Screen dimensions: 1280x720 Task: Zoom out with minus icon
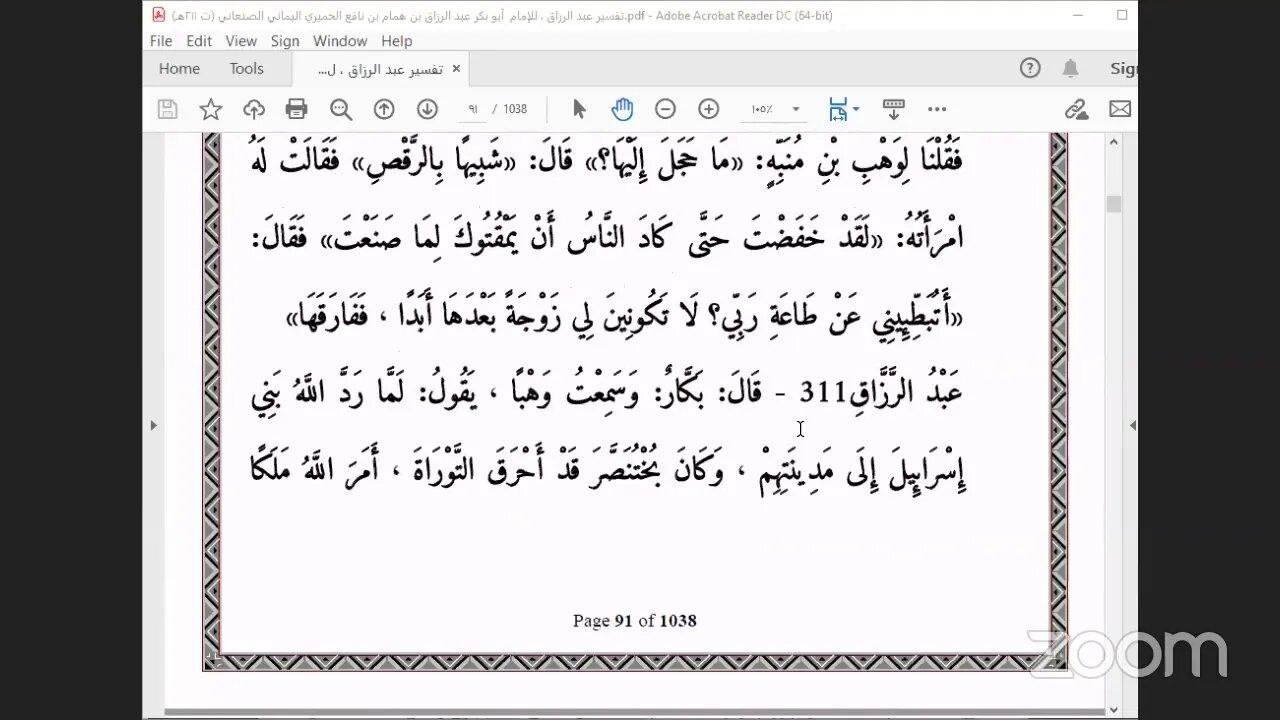click(x=665, y=110)
